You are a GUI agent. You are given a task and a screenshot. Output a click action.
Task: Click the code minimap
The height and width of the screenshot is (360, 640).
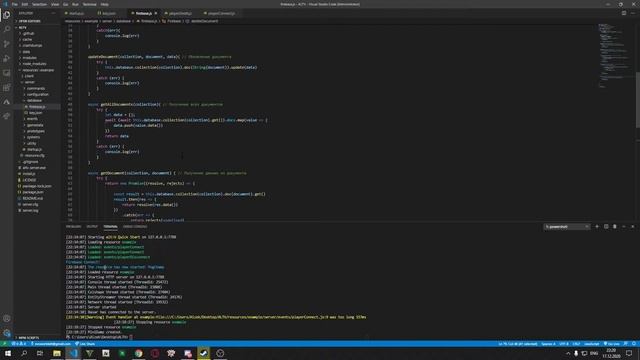pyautogui.click(x=613, y=55)
